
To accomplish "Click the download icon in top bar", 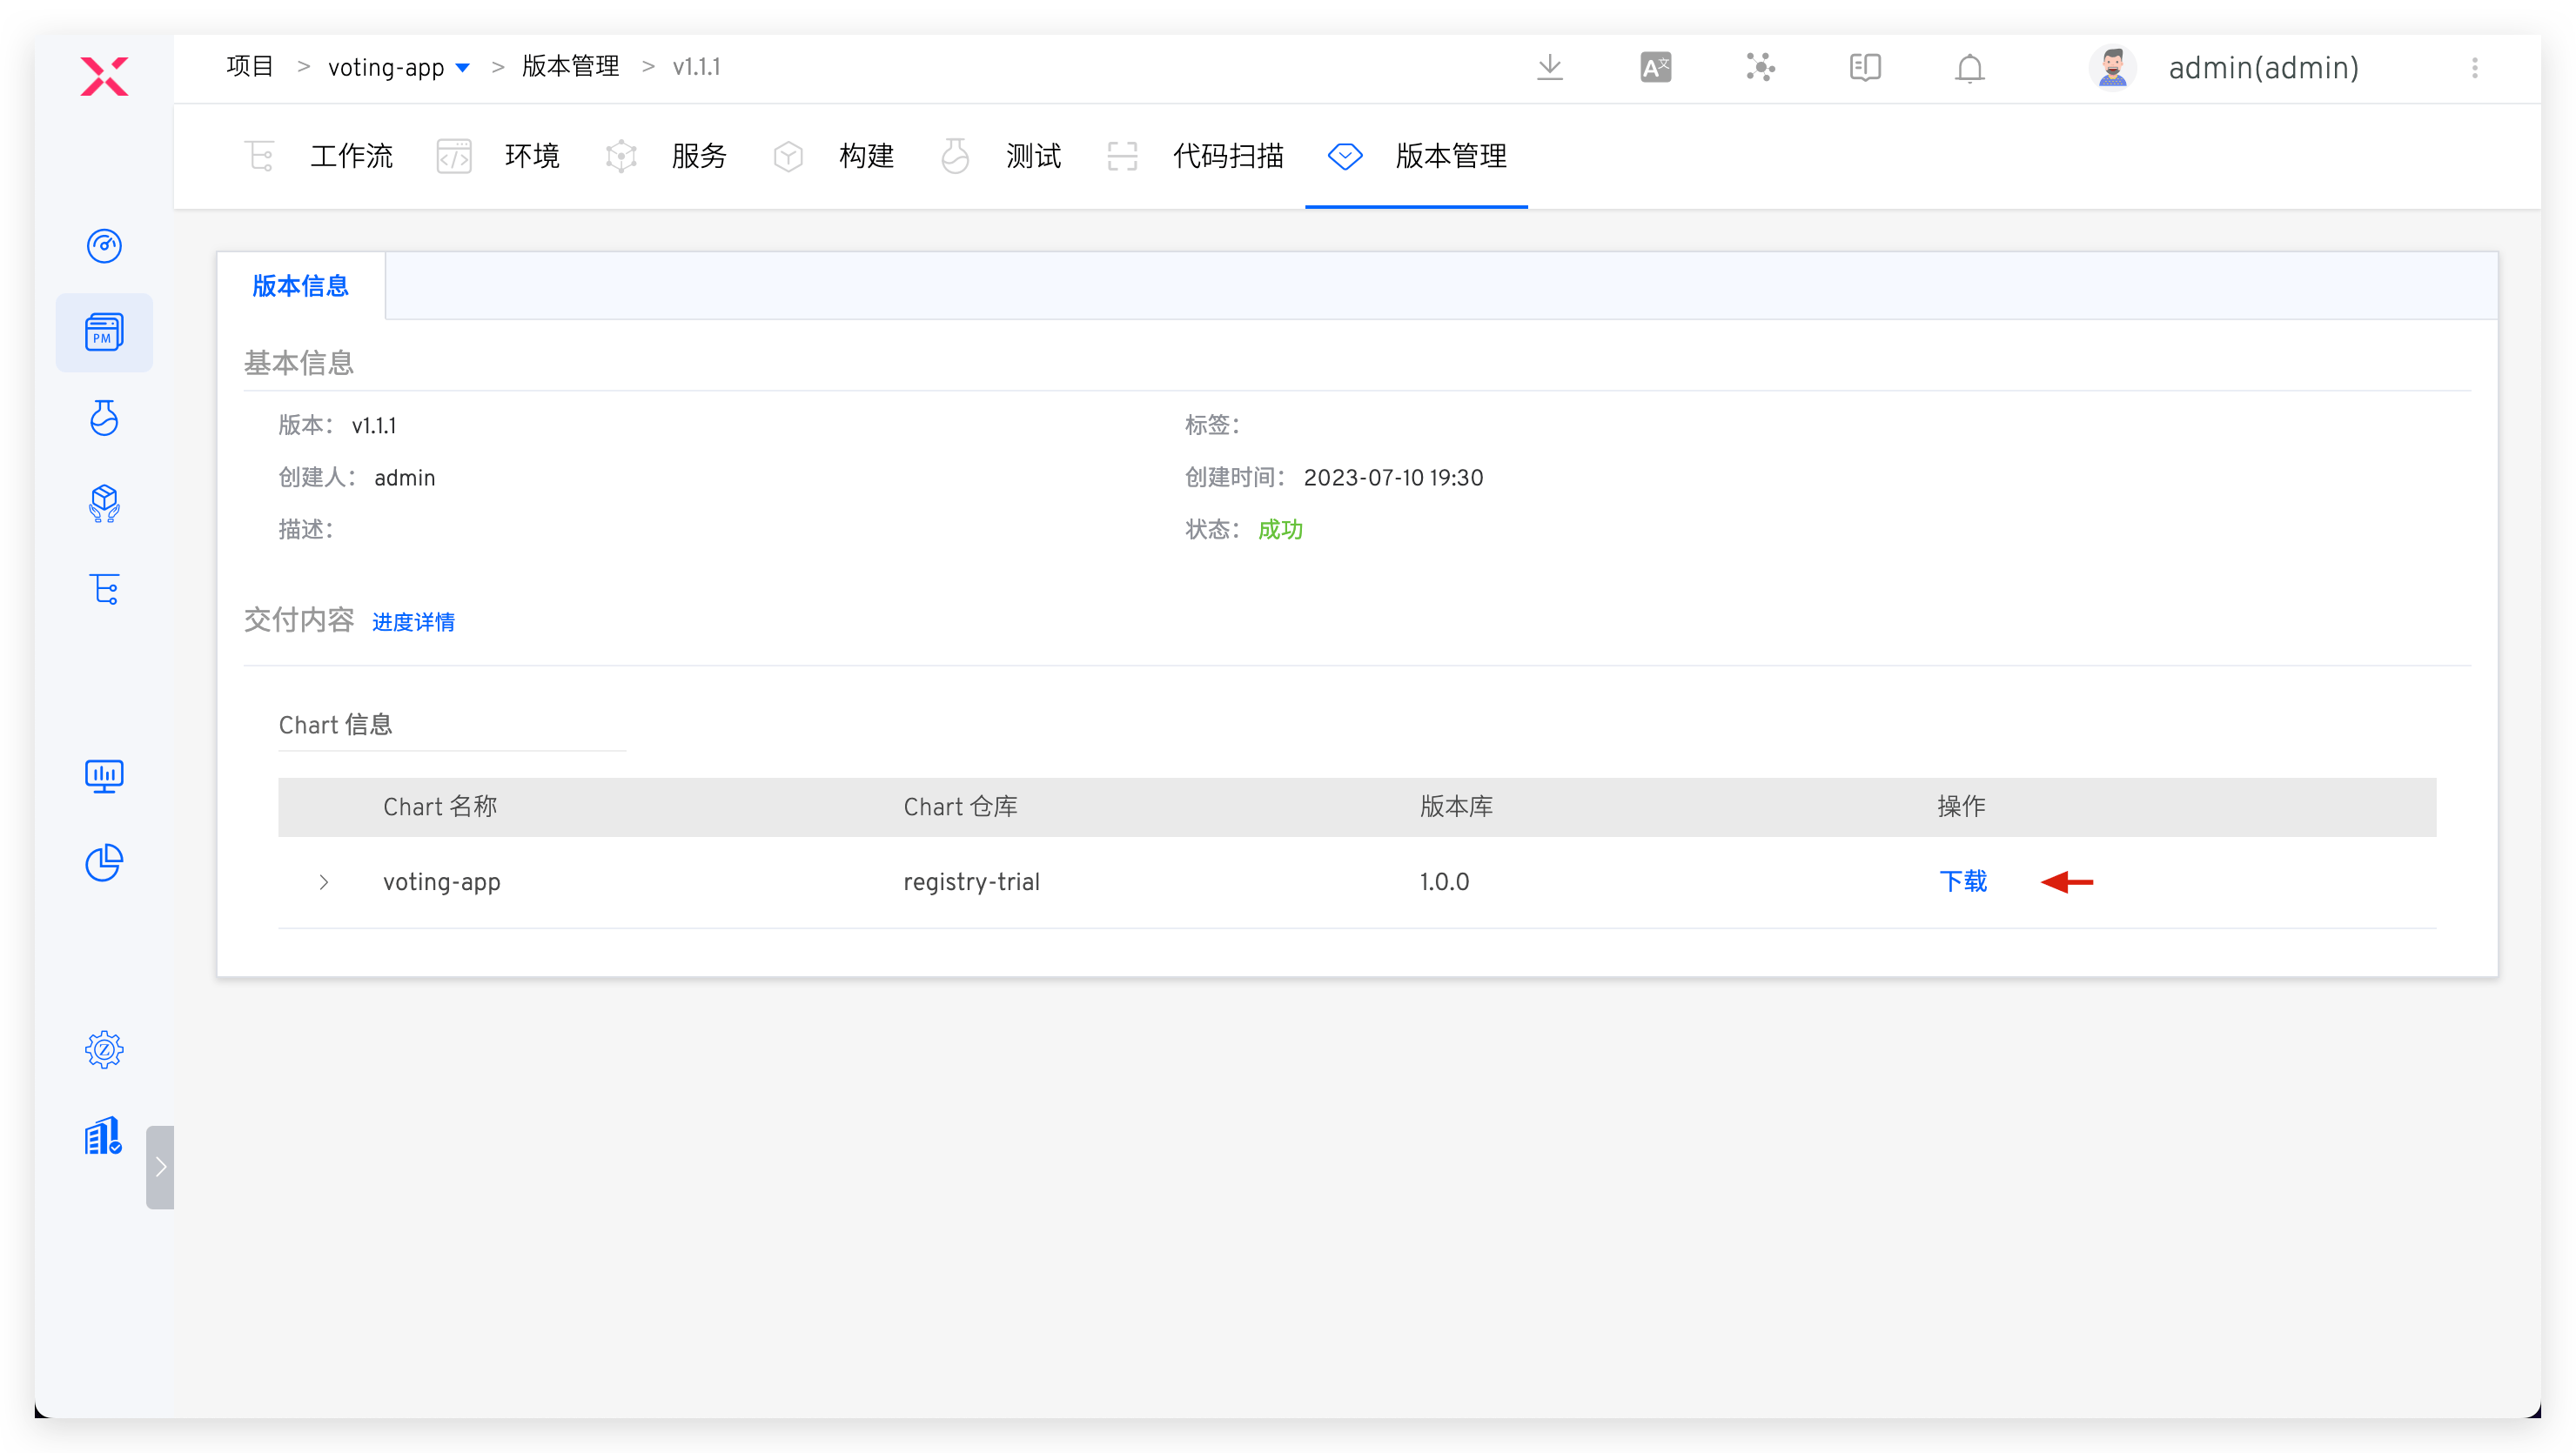I will [1550, 67].
